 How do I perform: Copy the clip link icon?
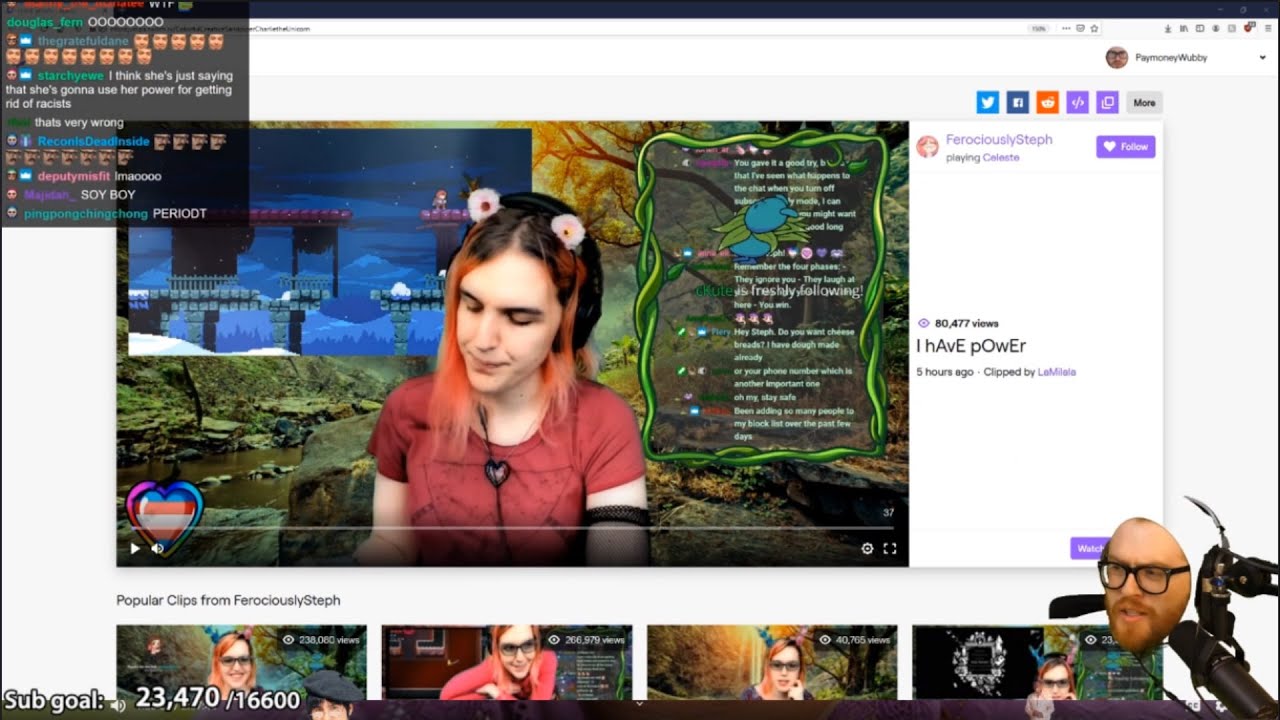click(1108, 102)
